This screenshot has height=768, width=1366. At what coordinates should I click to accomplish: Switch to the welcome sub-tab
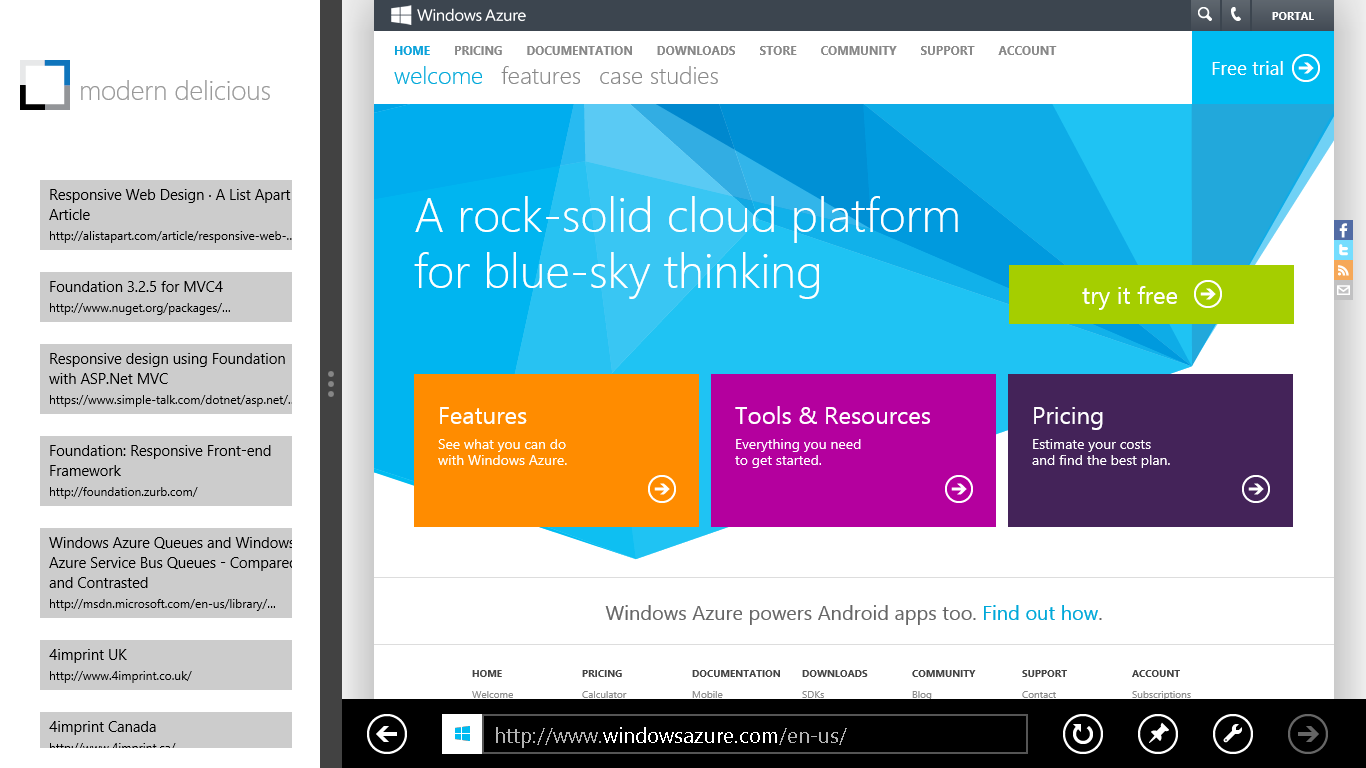click(x=438, y=77)
